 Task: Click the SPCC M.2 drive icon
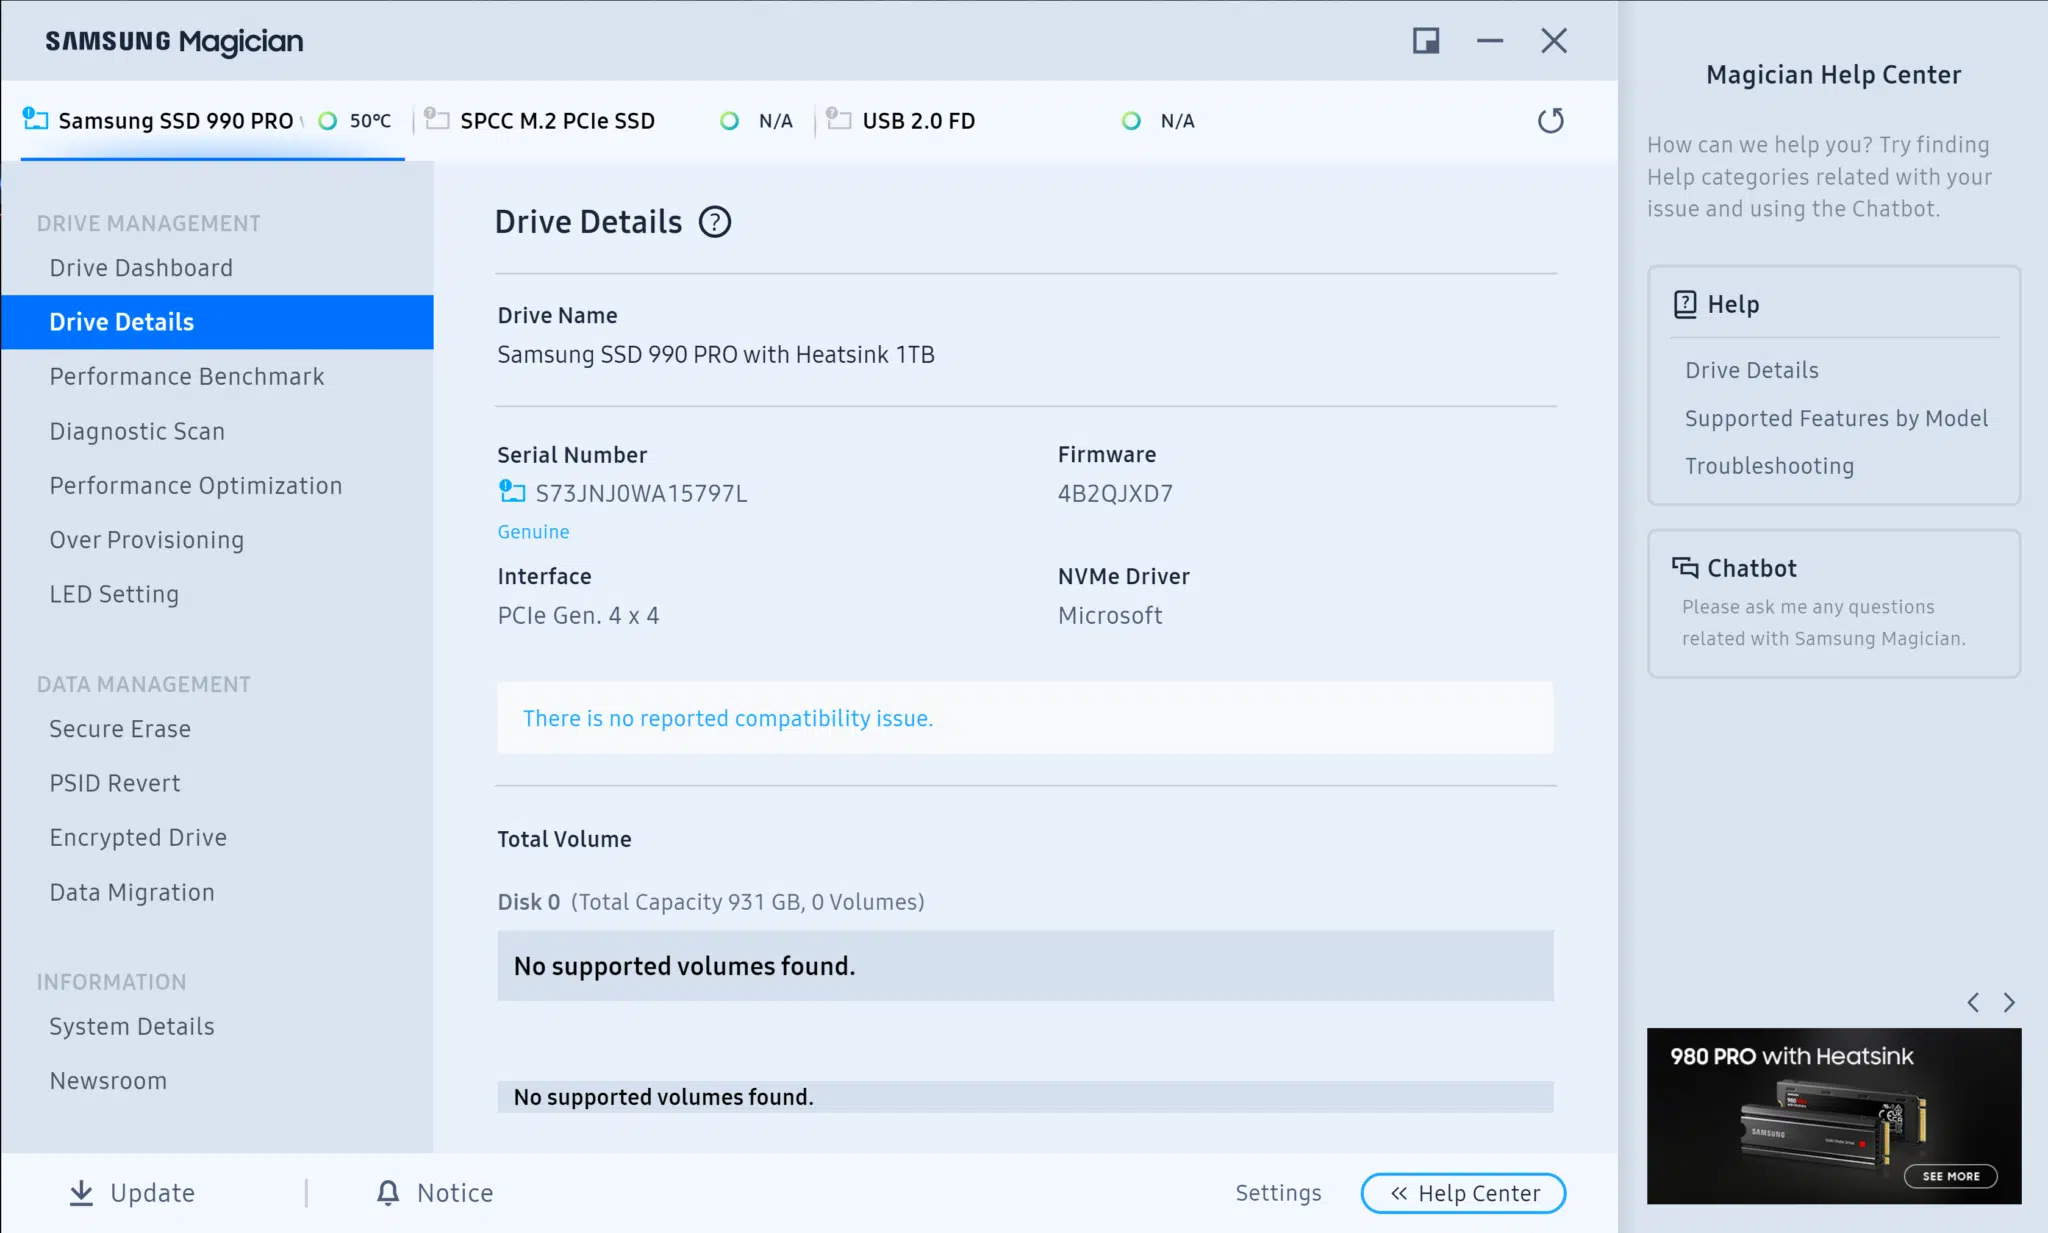coord(437,119)
